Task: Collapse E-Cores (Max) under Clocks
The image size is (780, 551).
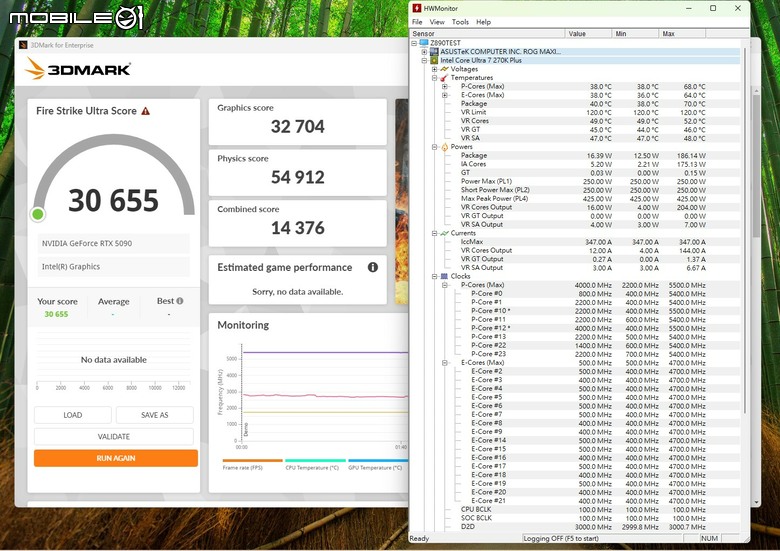Action: 445,363
